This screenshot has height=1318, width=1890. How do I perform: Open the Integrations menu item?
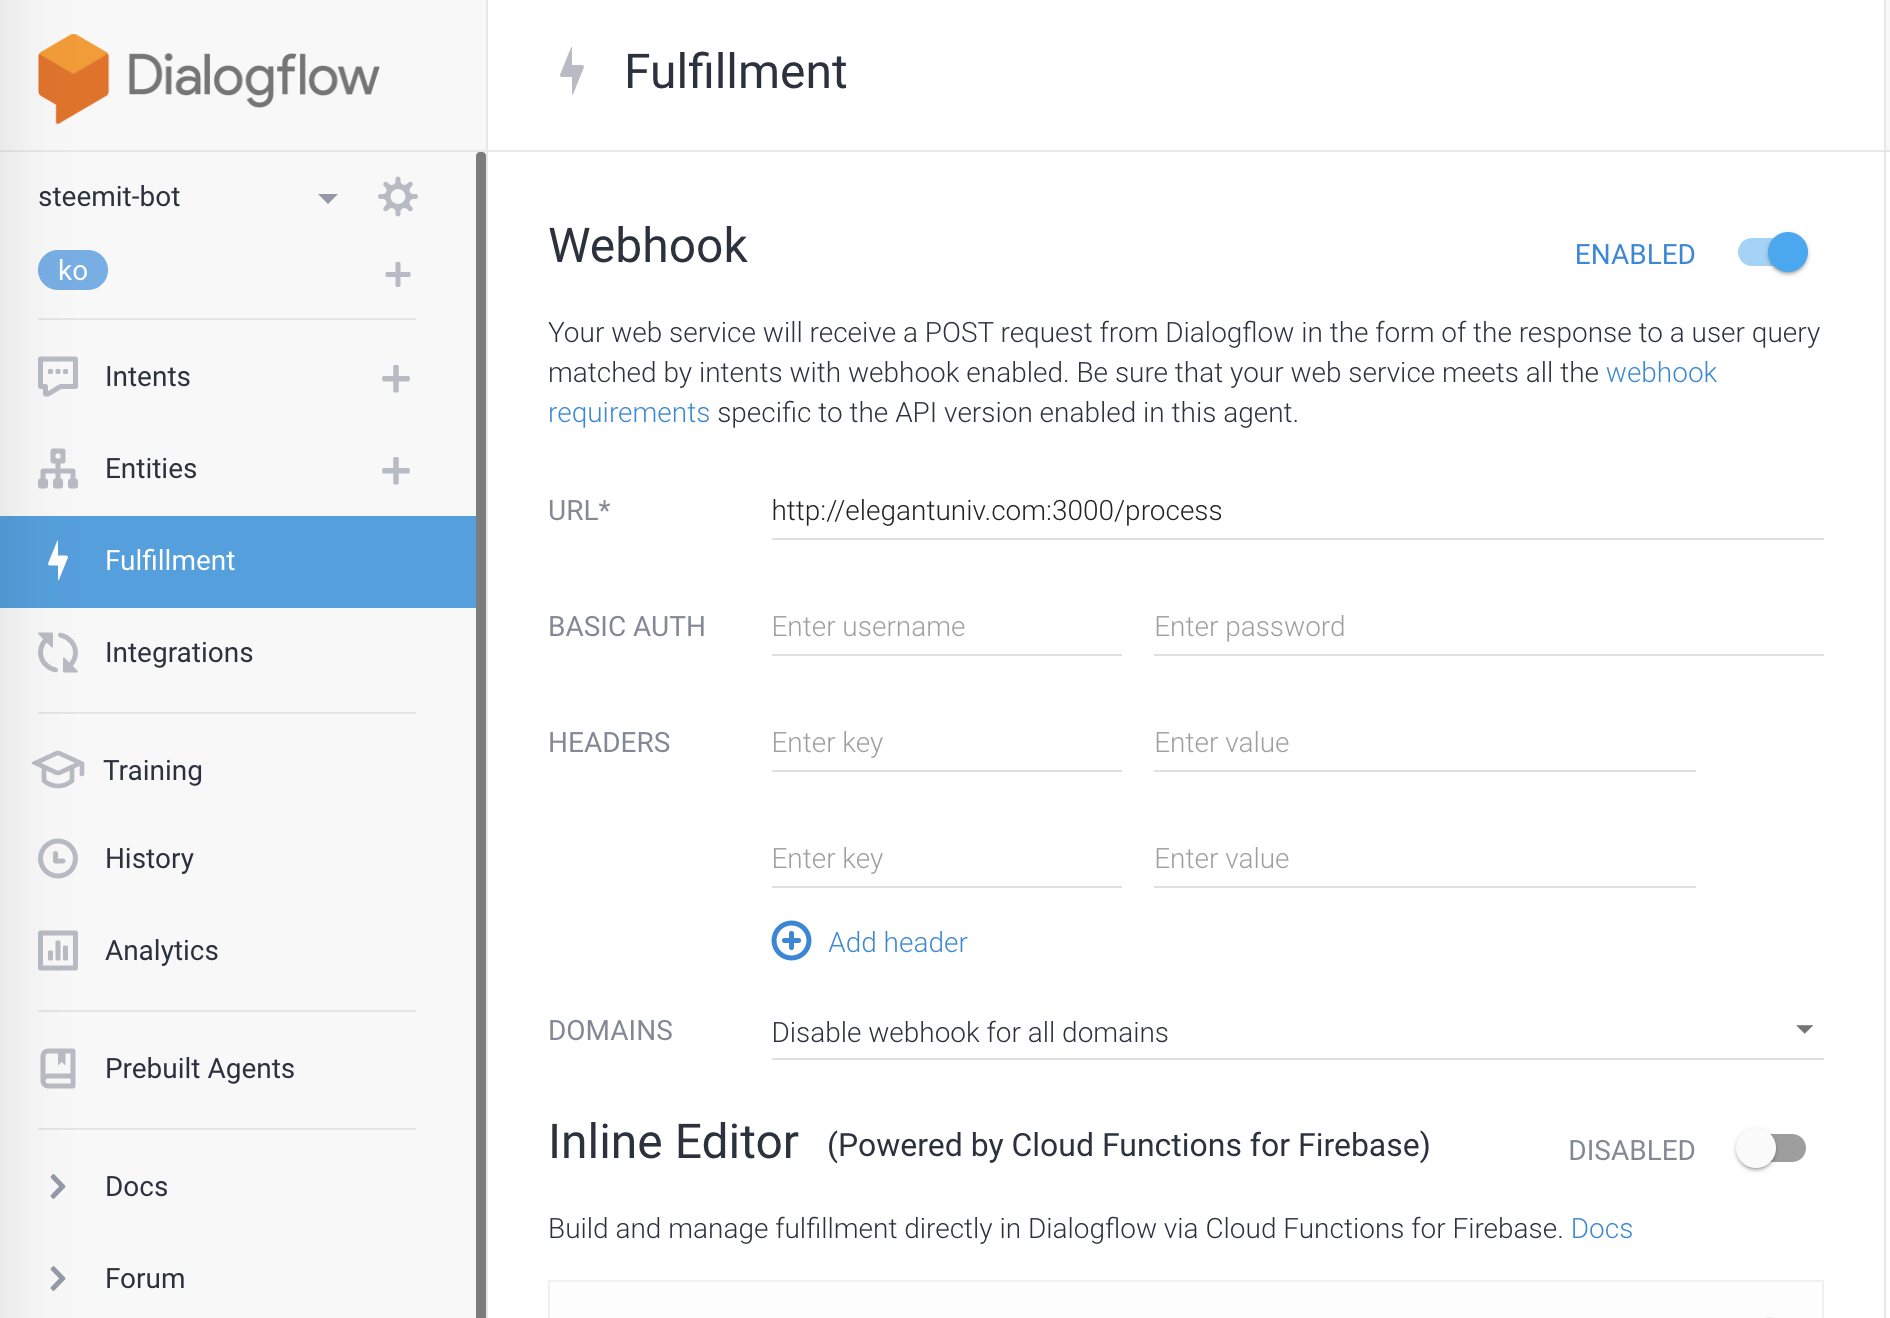click(x=179, y=652)
